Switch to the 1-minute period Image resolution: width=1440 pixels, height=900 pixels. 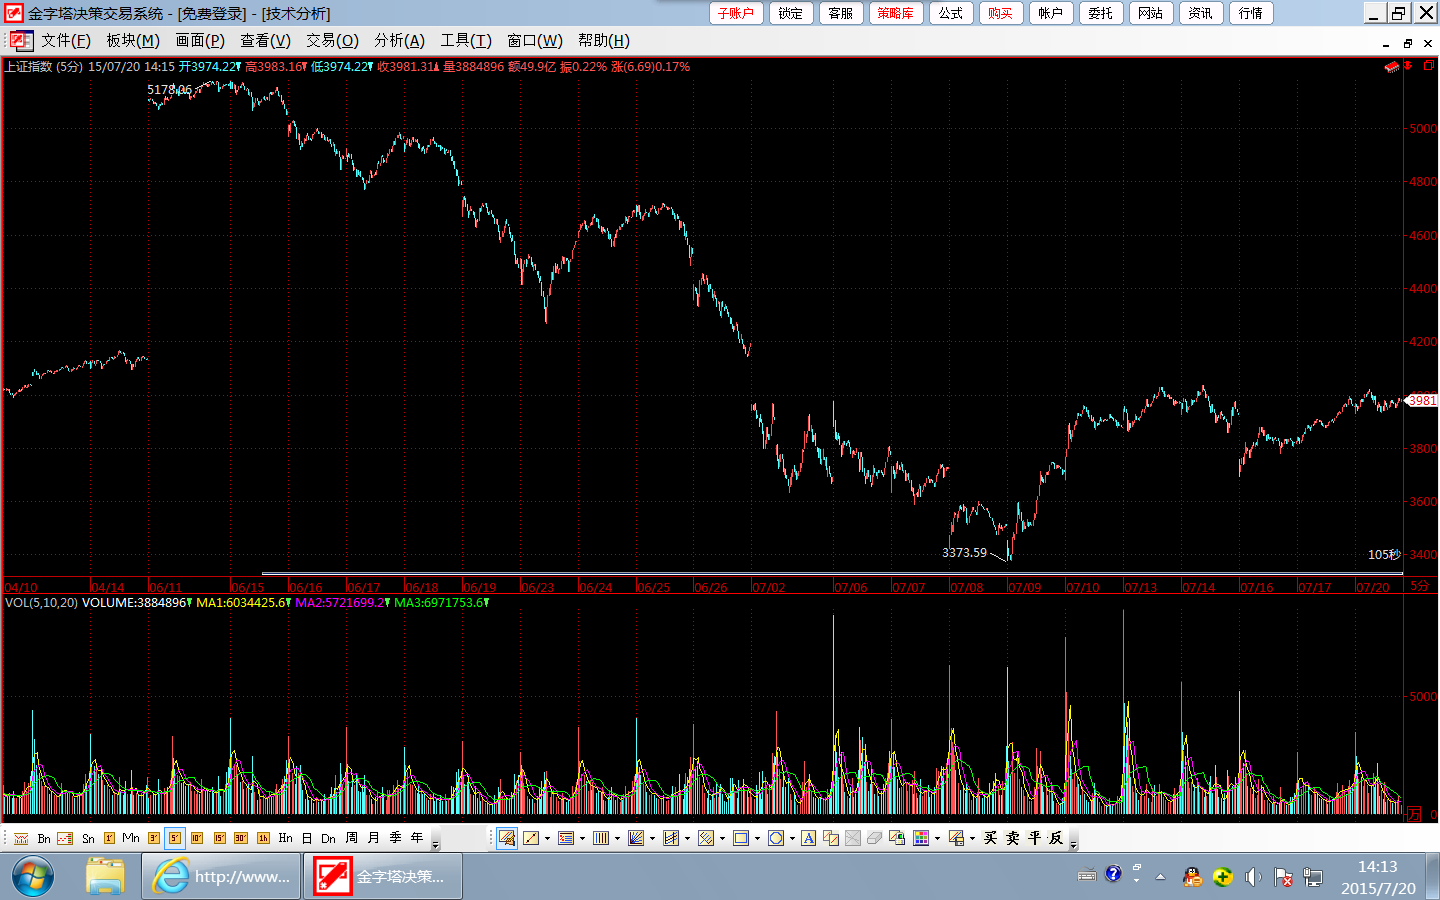tap(109, 838)
